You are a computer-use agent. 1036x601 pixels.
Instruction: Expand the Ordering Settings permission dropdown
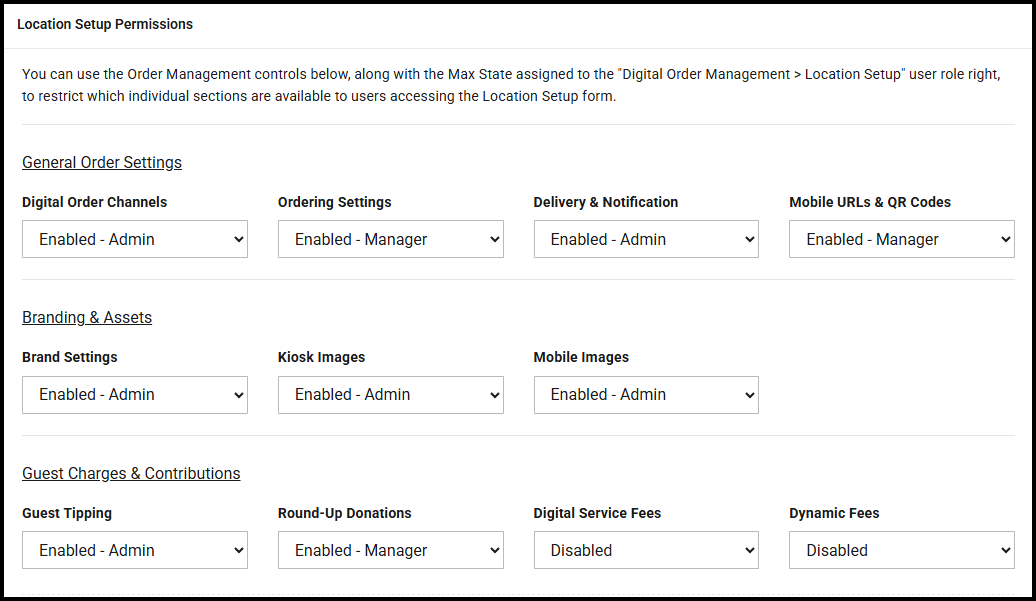coord(390,240)
